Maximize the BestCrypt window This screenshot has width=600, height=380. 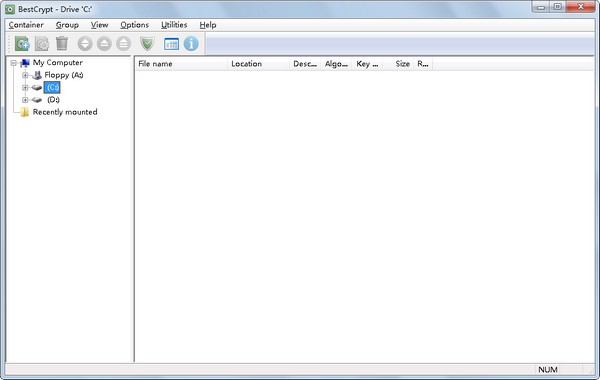[x=558, y=7]
